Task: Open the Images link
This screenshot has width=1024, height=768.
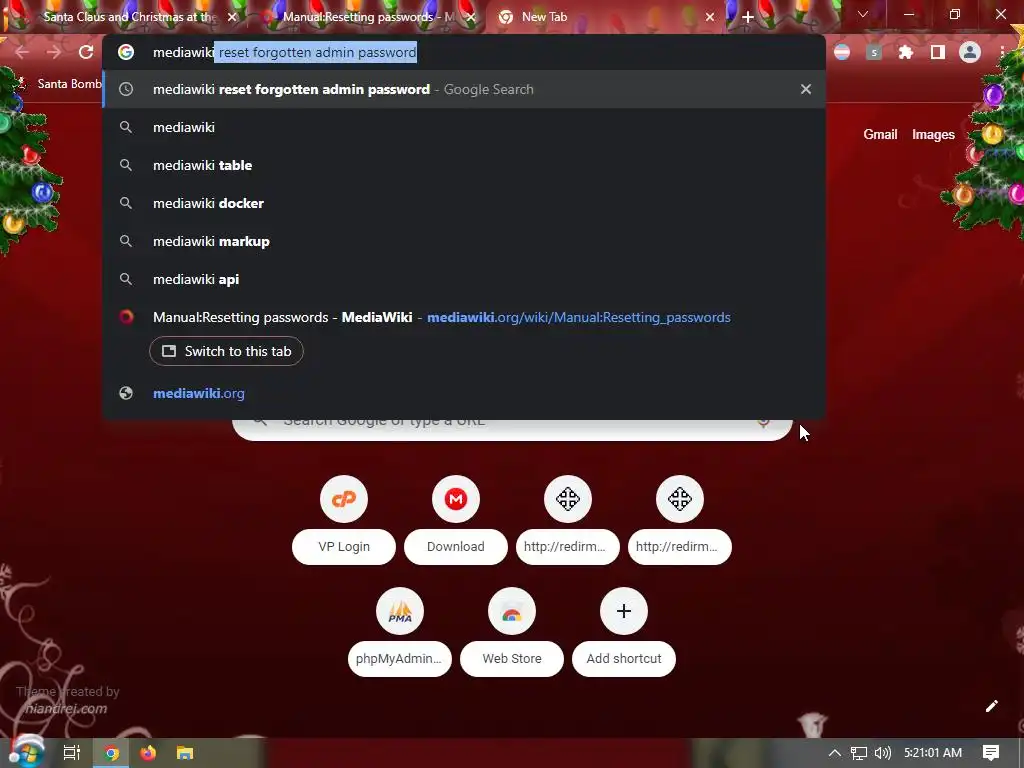Action: [x=933, y=135]
